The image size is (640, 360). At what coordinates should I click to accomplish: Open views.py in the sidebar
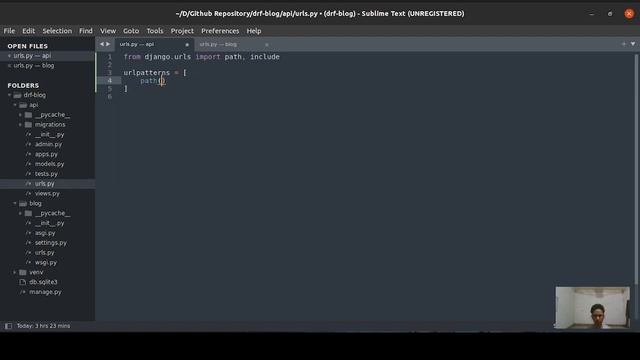(47, 193)
